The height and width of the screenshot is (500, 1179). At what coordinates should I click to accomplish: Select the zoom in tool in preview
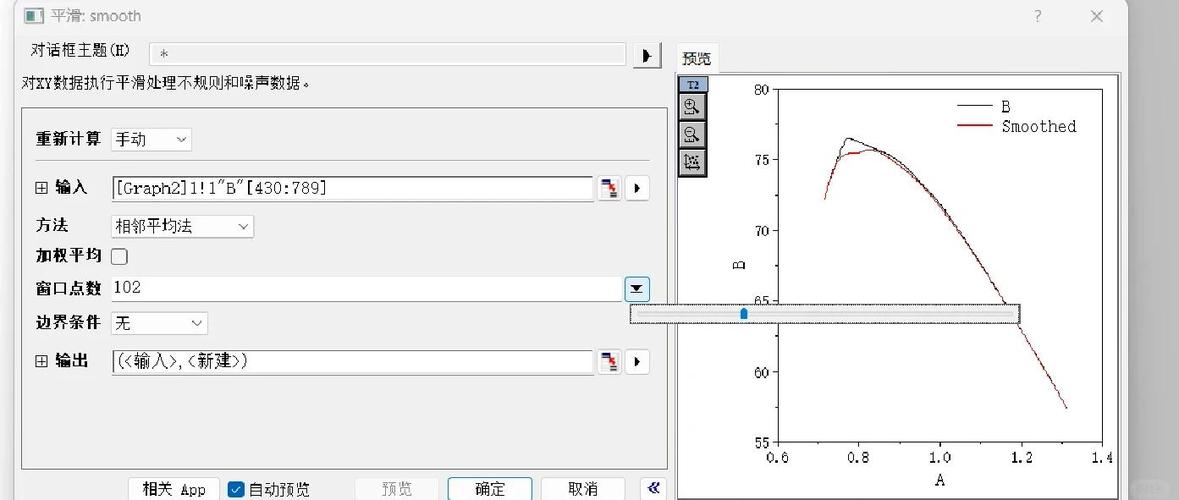click(692, 107)
